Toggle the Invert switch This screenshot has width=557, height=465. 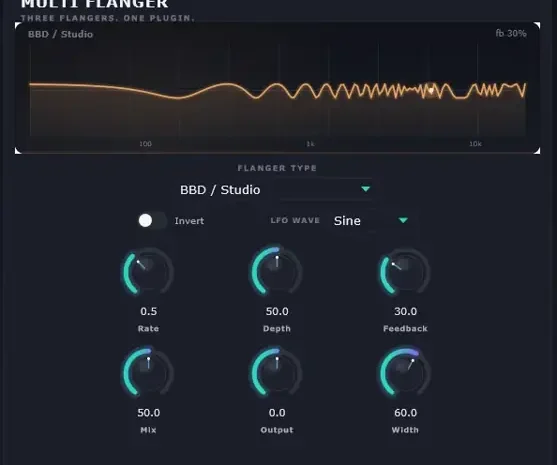tap(152, 221)
